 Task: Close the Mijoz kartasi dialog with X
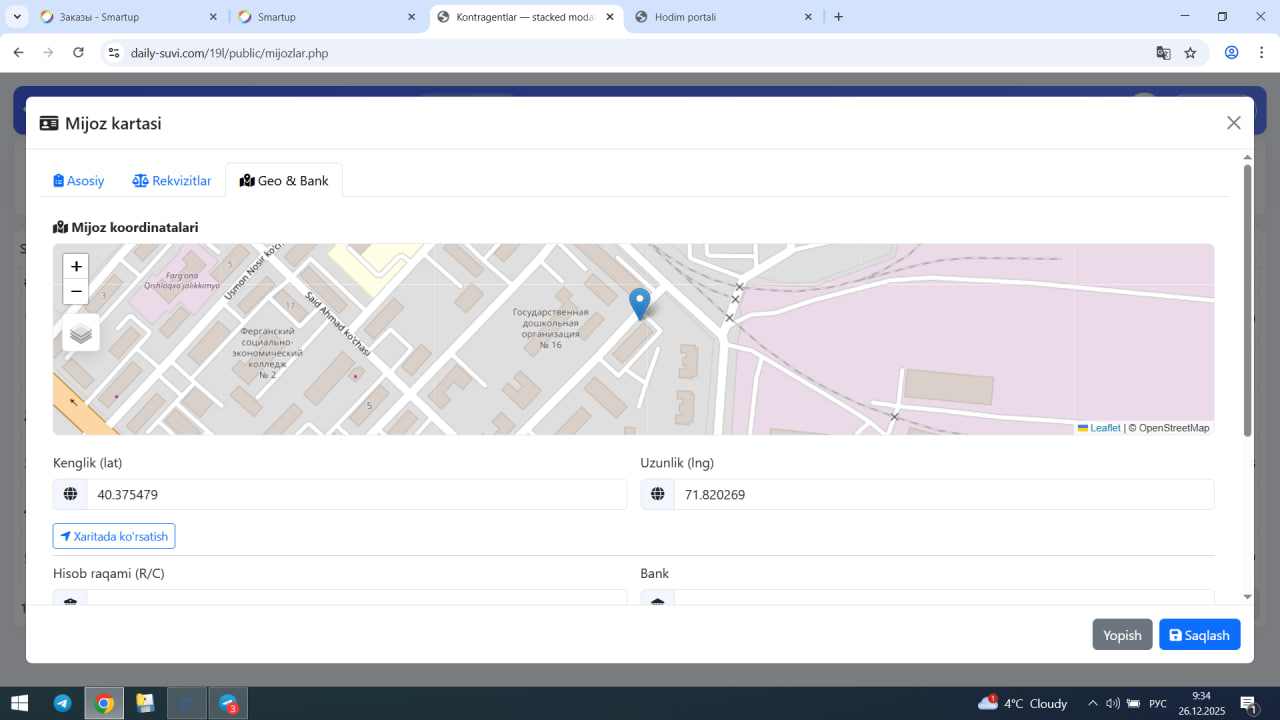tap(1233, 123)
